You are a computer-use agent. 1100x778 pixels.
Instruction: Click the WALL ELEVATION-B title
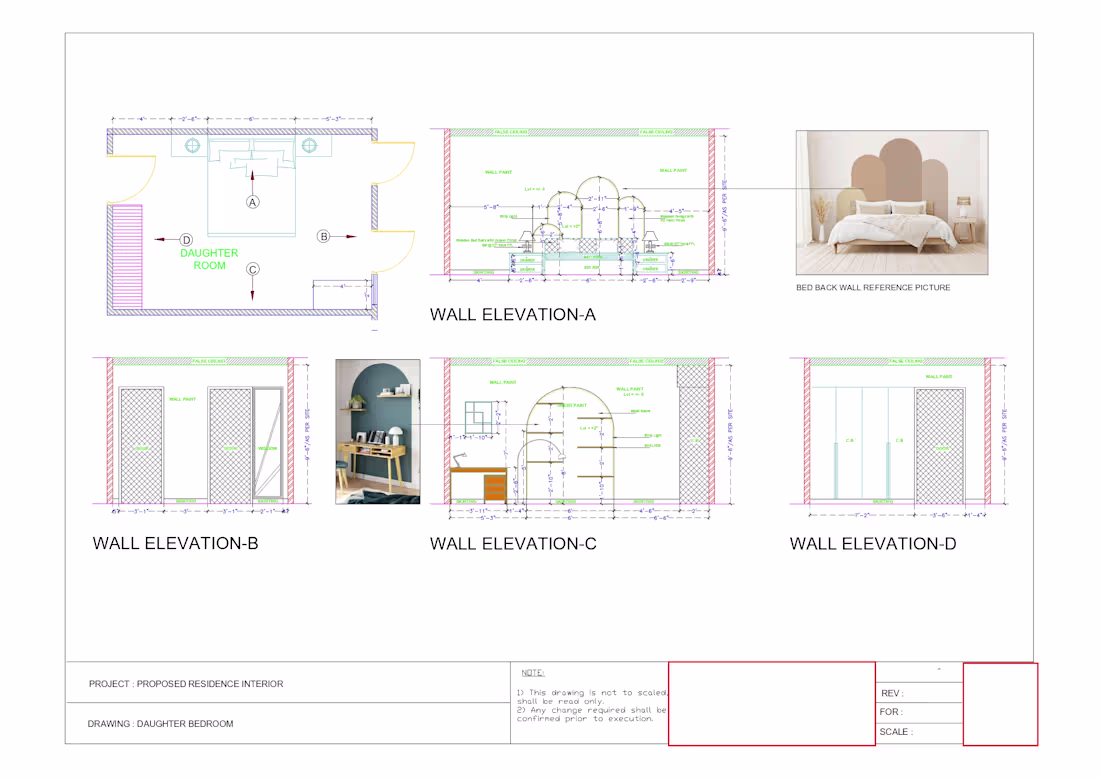pyautogui.click(x=175, y=543)
